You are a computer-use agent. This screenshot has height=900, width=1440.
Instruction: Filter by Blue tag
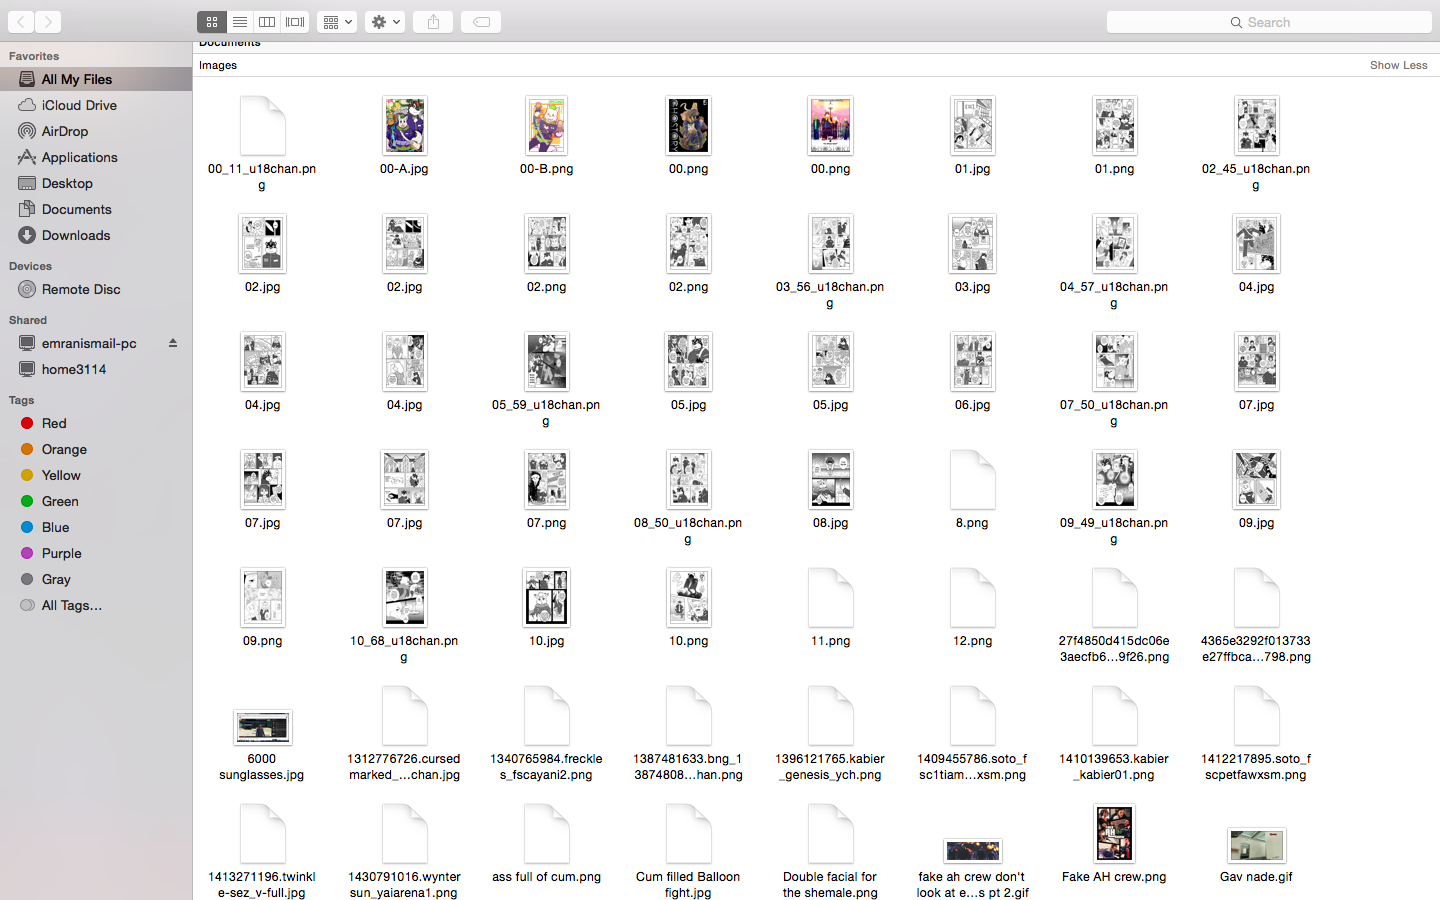[x=96, y=527]
